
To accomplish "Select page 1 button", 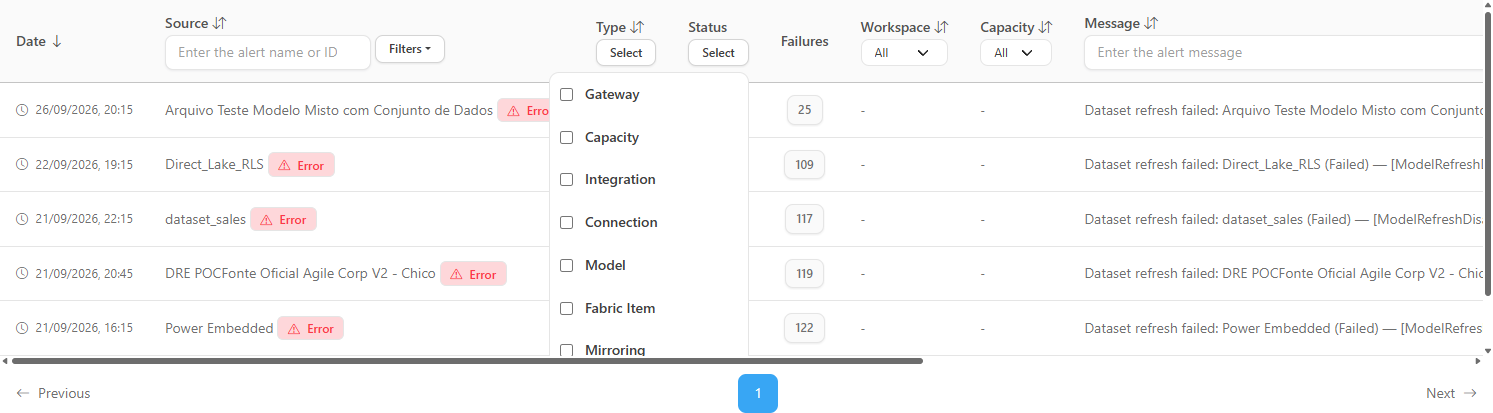I will coord(758,393).
